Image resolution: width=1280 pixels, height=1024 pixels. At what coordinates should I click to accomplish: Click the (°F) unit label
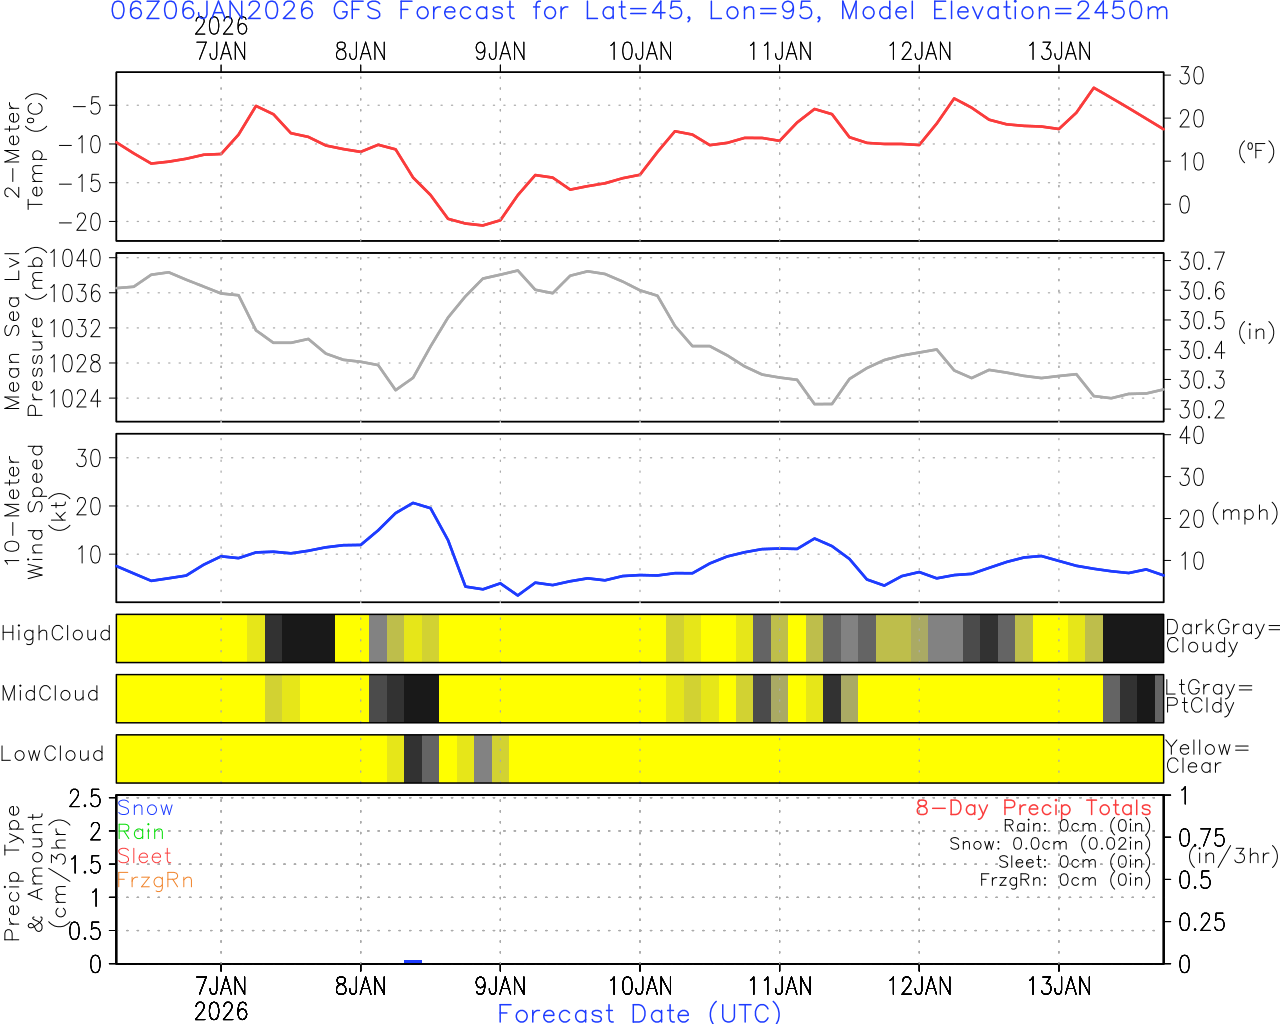(x=1256, y=151)
